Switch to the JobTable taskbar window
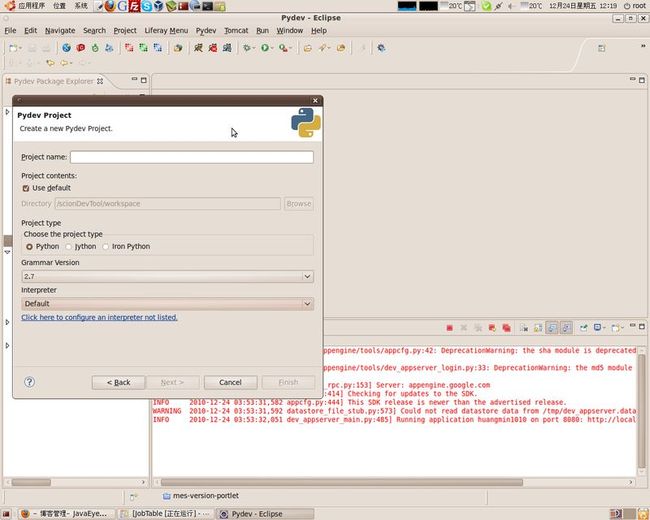Screen dimensions: 650x520 click(x=165, y=514)
